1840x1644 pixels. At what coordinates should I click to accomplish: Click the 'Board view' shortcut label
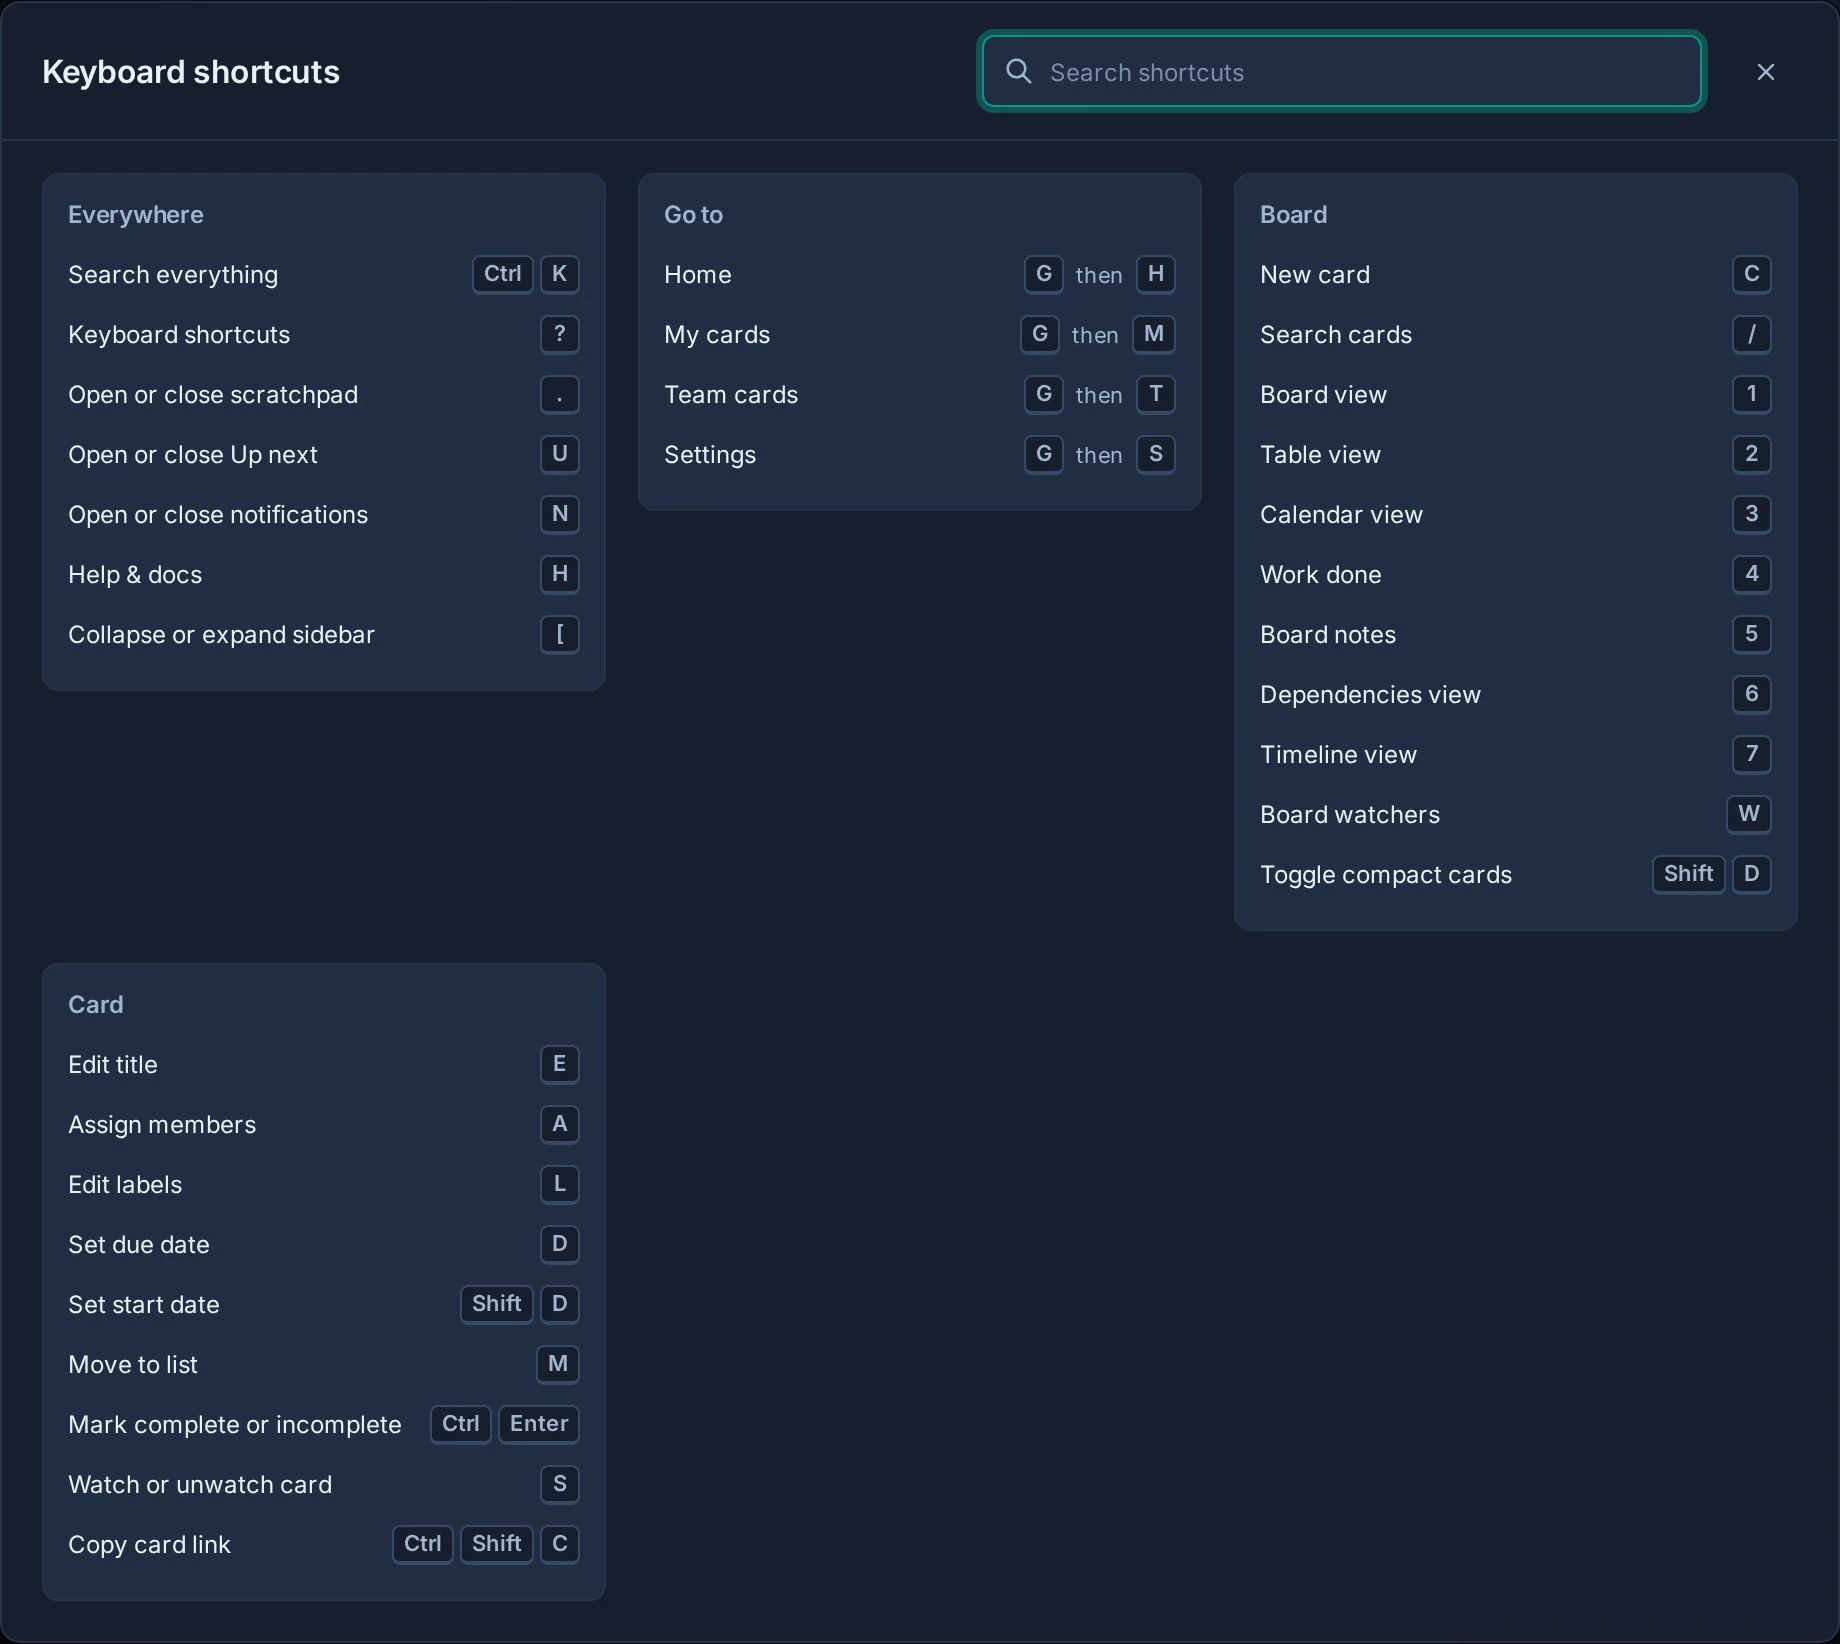[1323, 394]
